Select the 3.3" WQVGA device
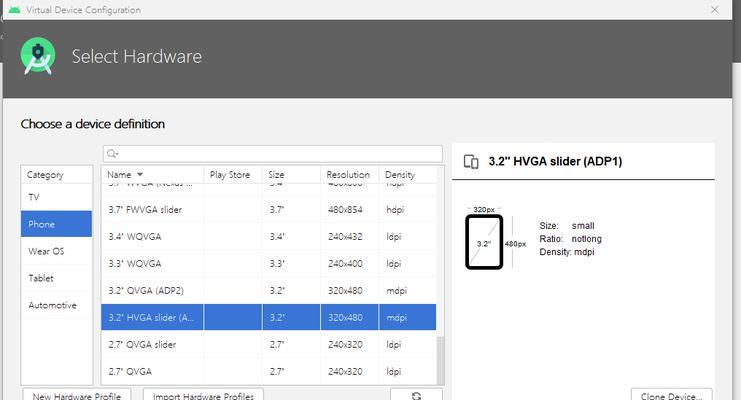This screenshot has height=400, width=741. click(268, 263)
